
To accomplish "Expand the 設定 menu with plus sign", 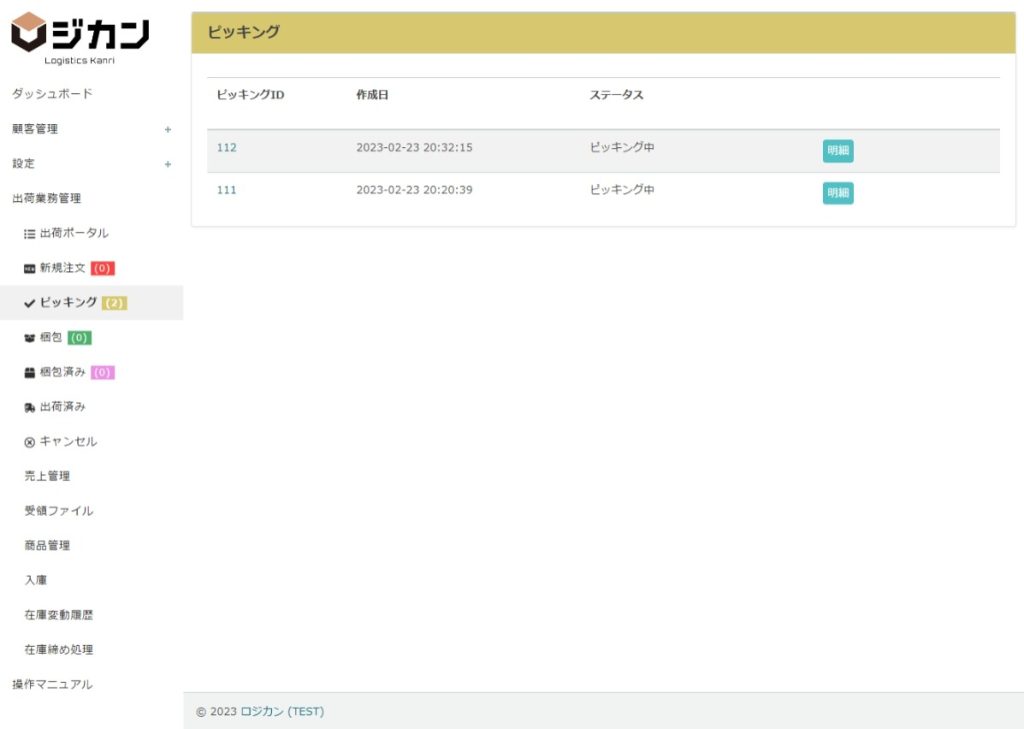I will click(168, 164).
